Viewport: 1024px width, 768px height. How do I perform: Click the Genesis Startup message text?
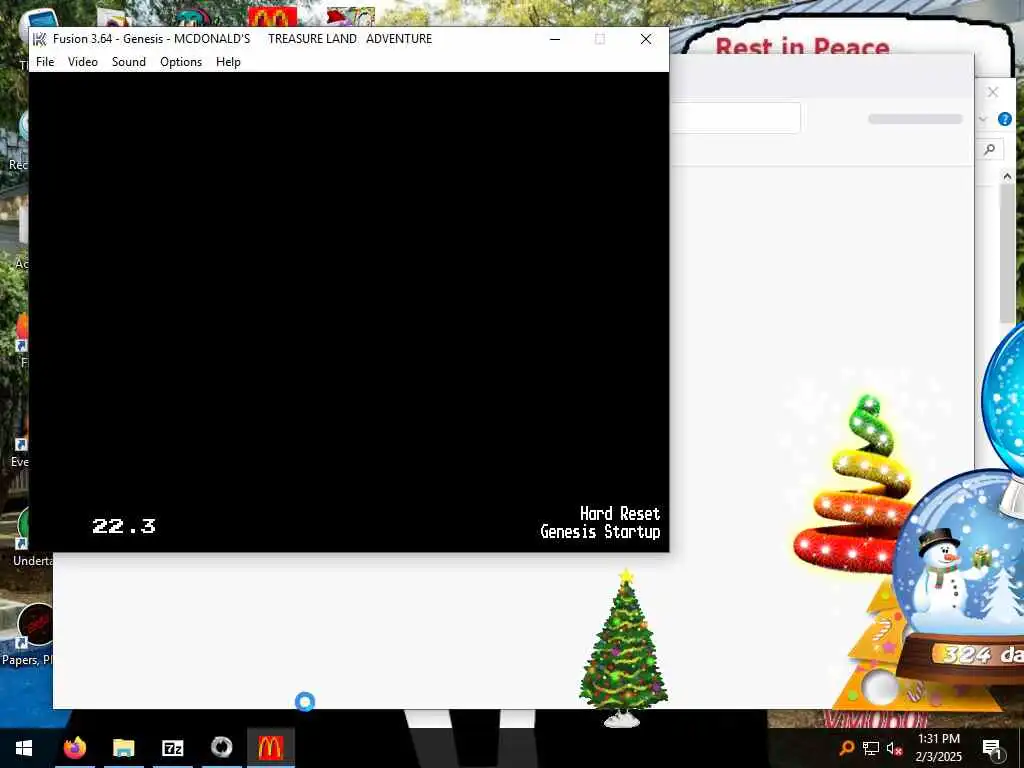pyautogui.click(x=600, y=532)
